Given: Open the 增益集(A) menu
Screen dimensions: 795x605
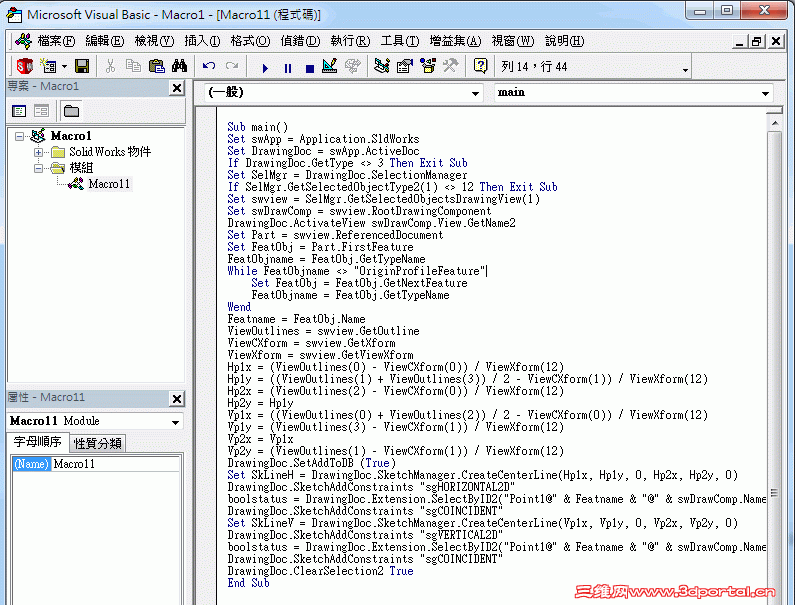Looking at the screenshot, I should [x=455, y=41].
